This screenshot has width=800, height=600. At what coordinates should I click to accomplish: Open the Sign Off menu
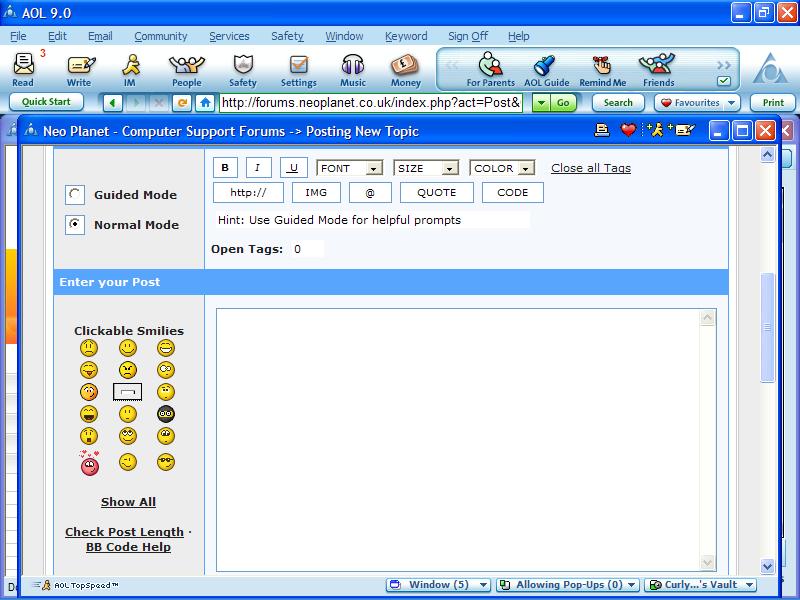click(468, 36)
